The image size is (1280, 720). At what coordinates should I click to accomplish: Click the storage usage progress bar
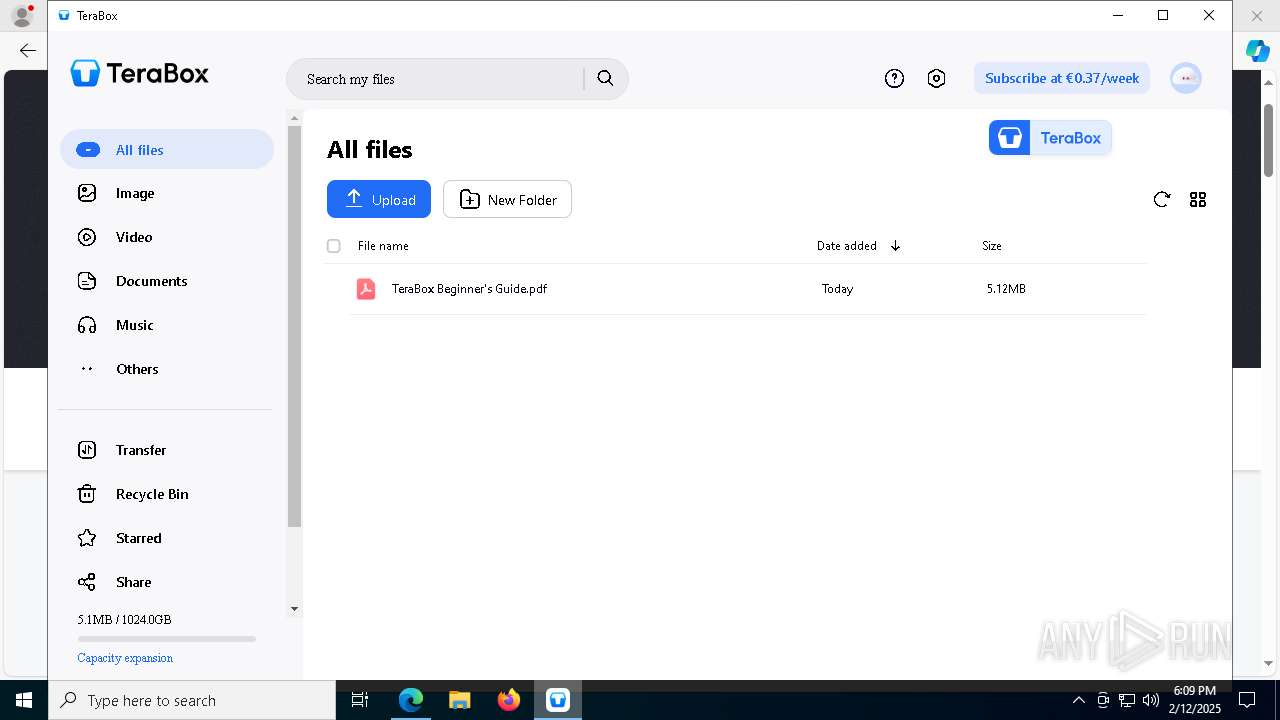pyautogui.click(x=167, y=639)
